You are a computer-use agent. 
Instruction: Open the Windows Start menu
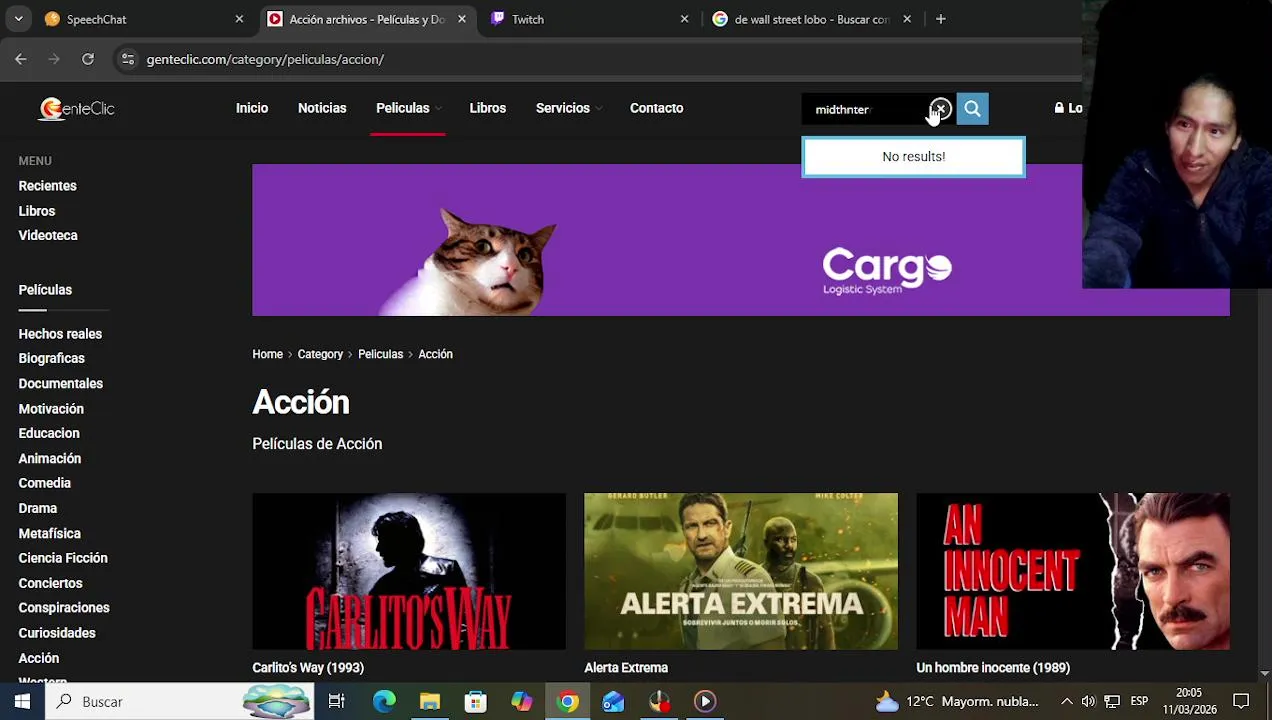[x=22, y=701]
